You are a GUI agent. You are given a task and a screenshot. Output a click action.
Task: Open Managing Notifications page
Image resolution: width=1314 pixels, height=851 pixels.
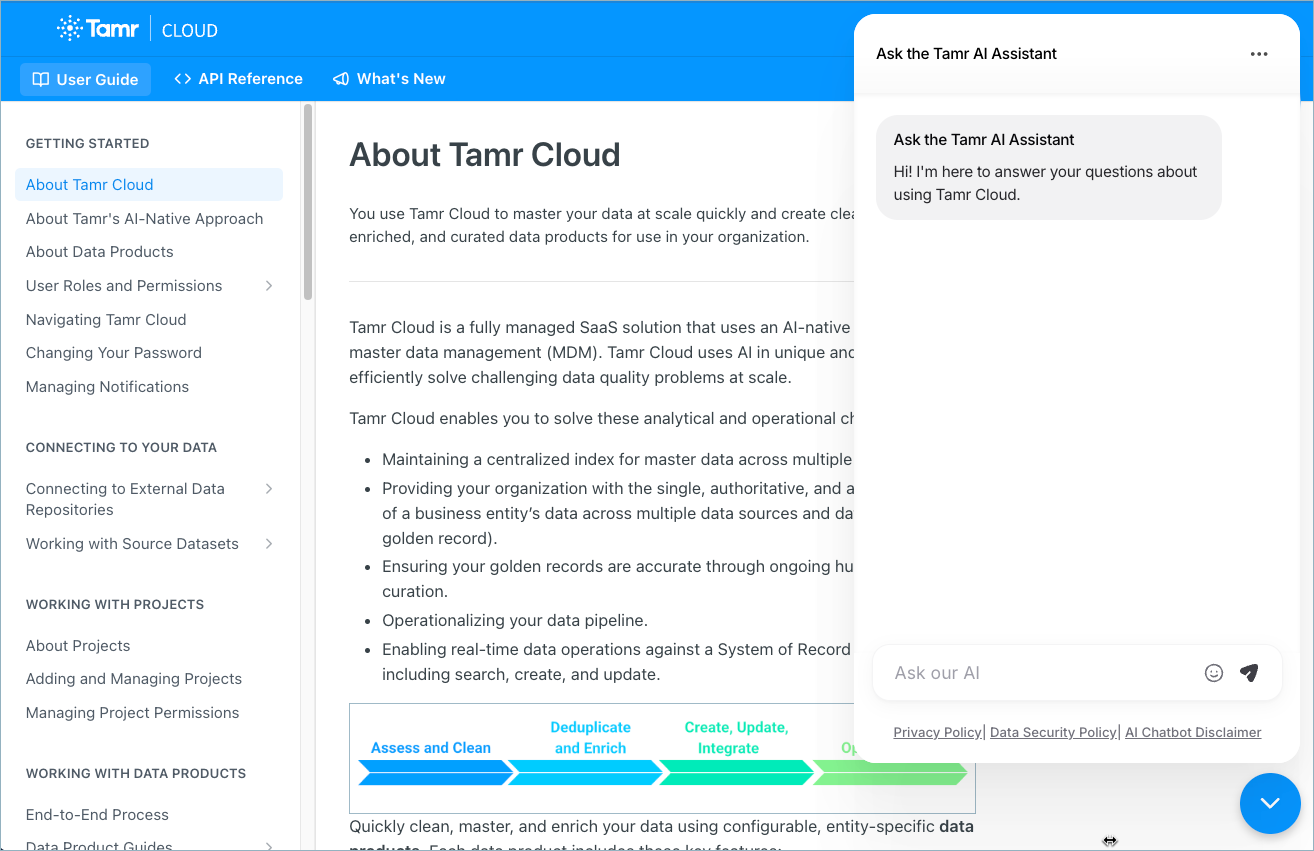click(x=107, y=387)
